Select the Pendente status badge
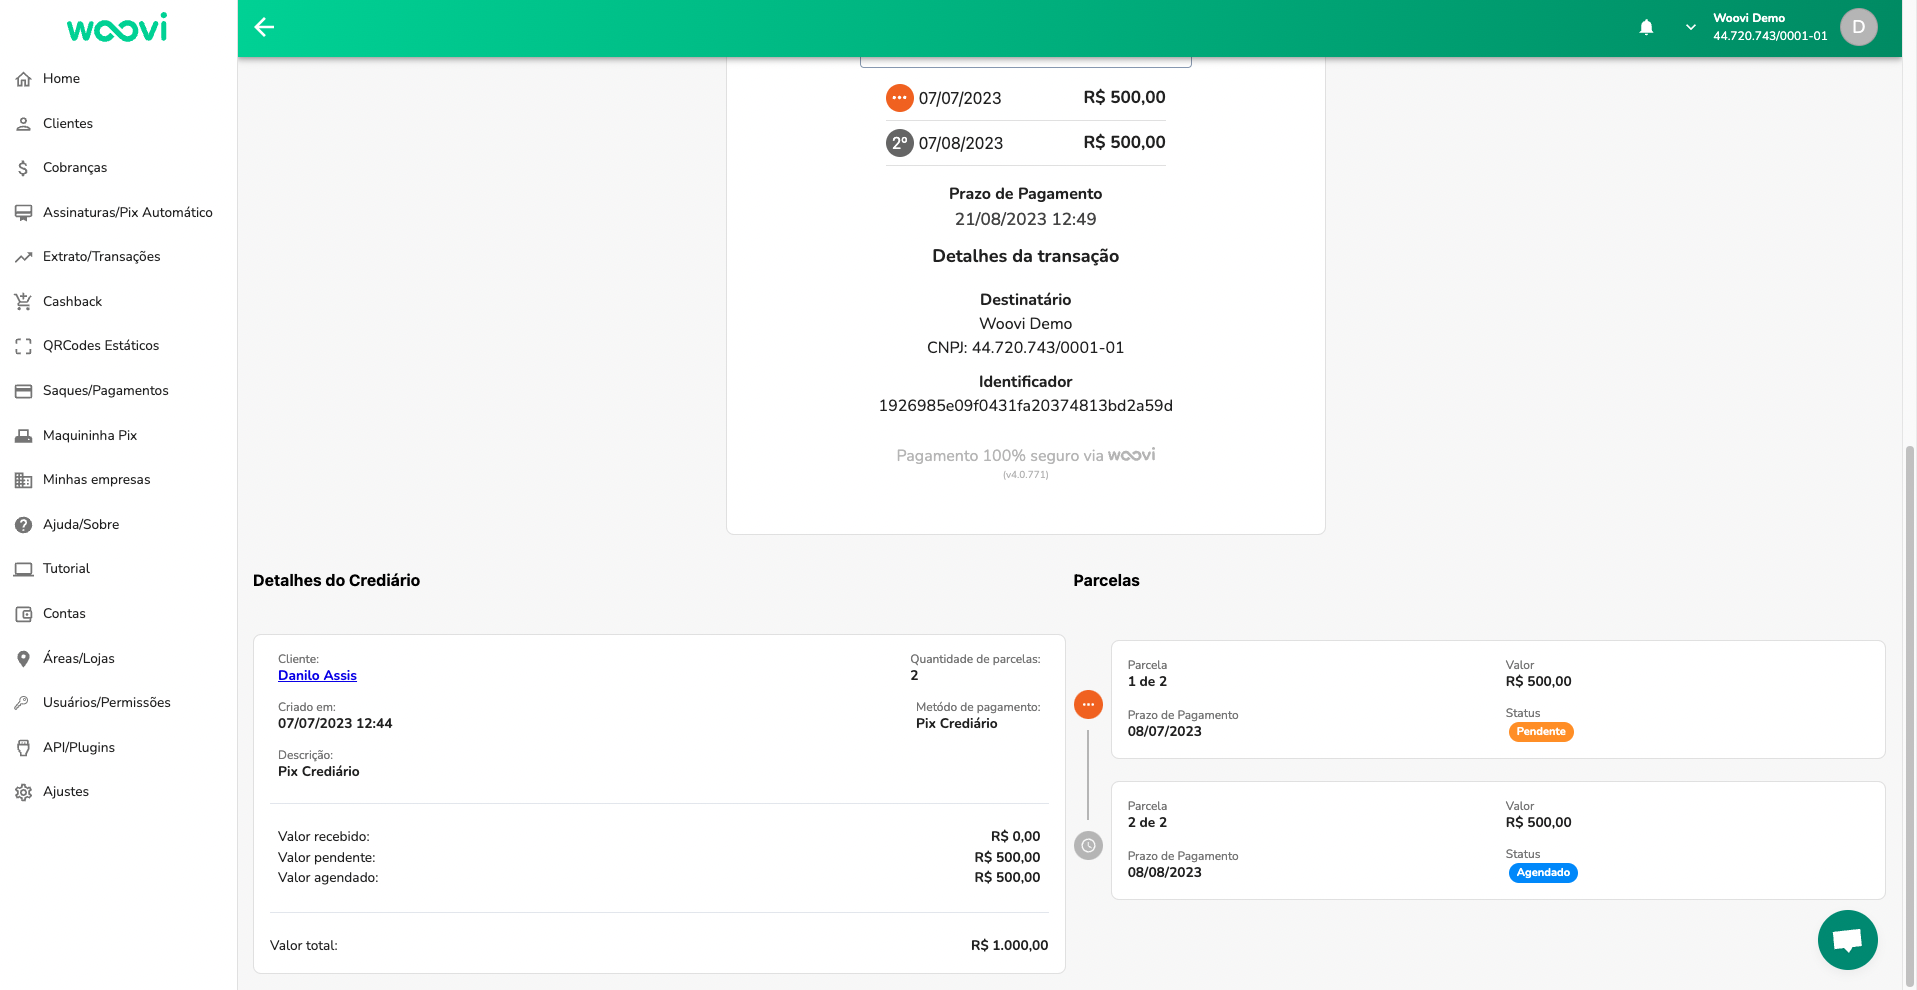 (1540, 732)
